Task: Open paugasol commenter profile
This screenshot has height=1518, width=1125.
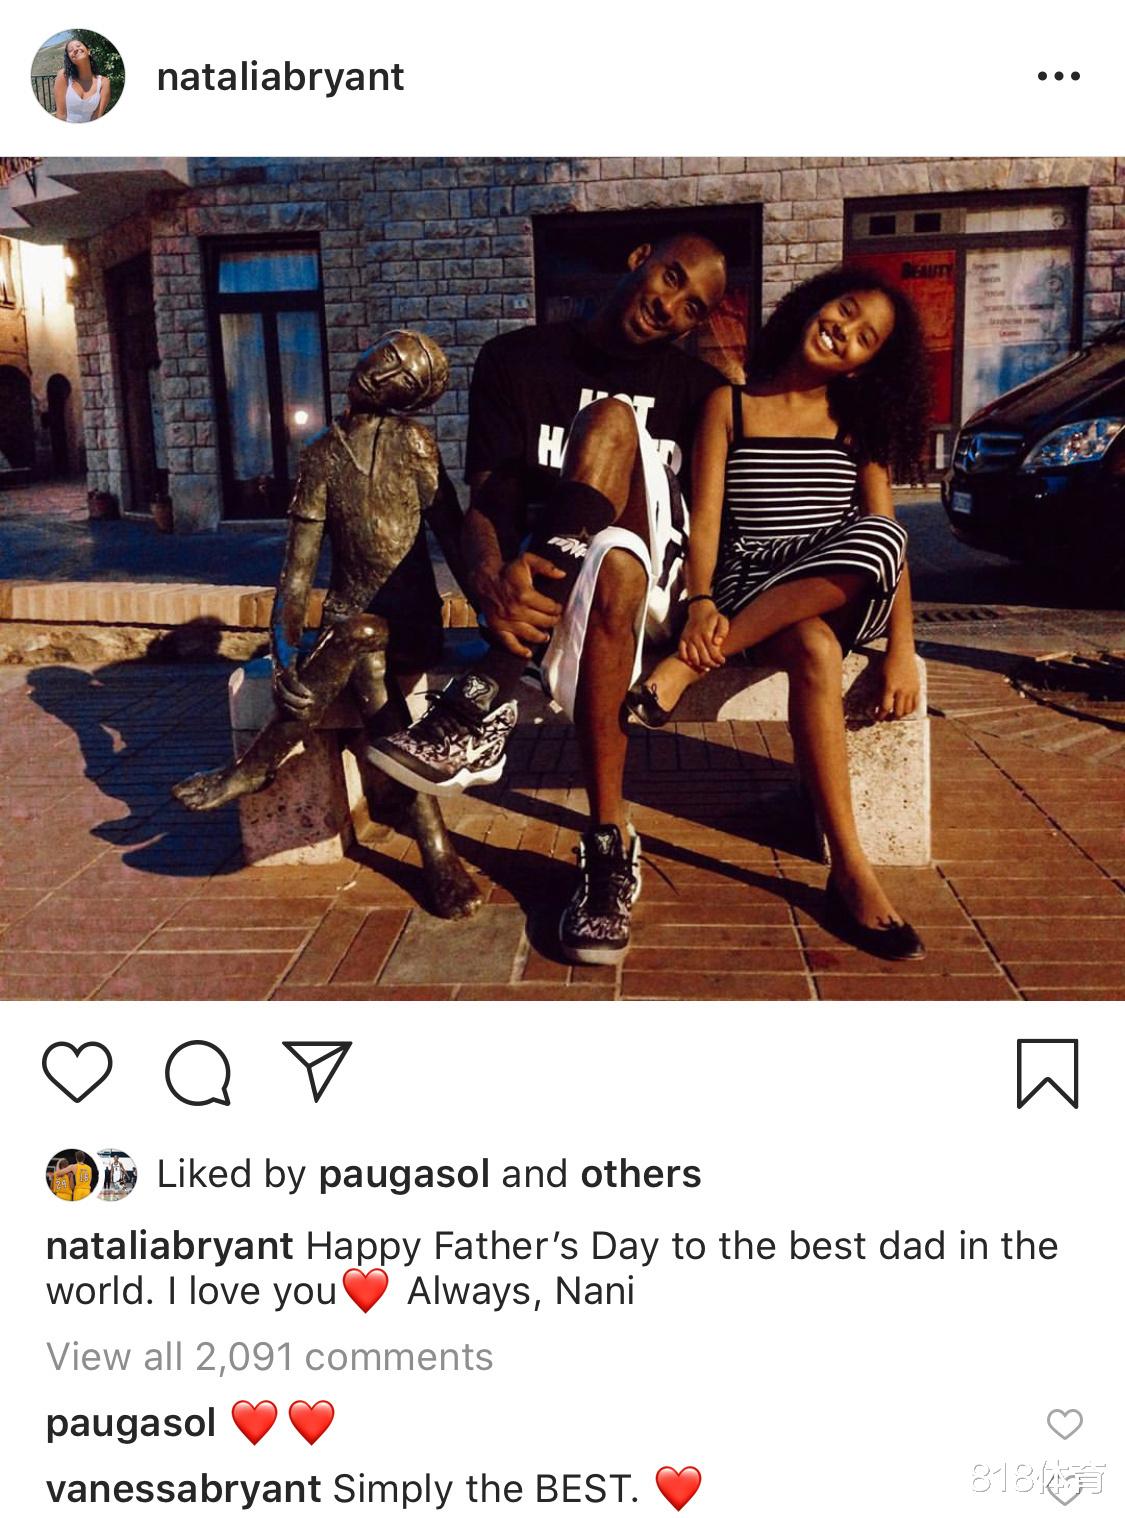Action: click(x=131, y=1423)
